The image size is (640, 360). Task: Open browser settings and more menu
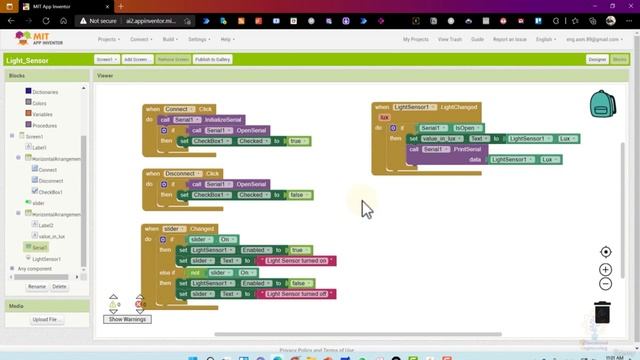(629, 21)
